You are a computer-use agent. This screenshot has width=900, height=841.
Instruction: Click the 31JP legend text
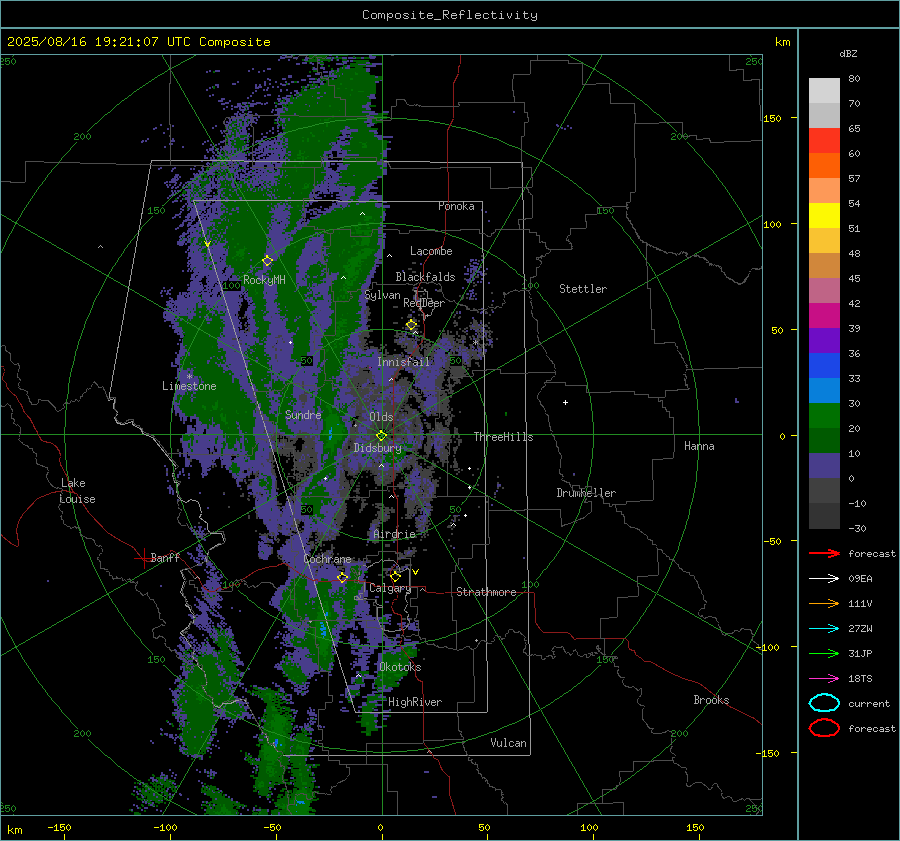click(860, 653)
